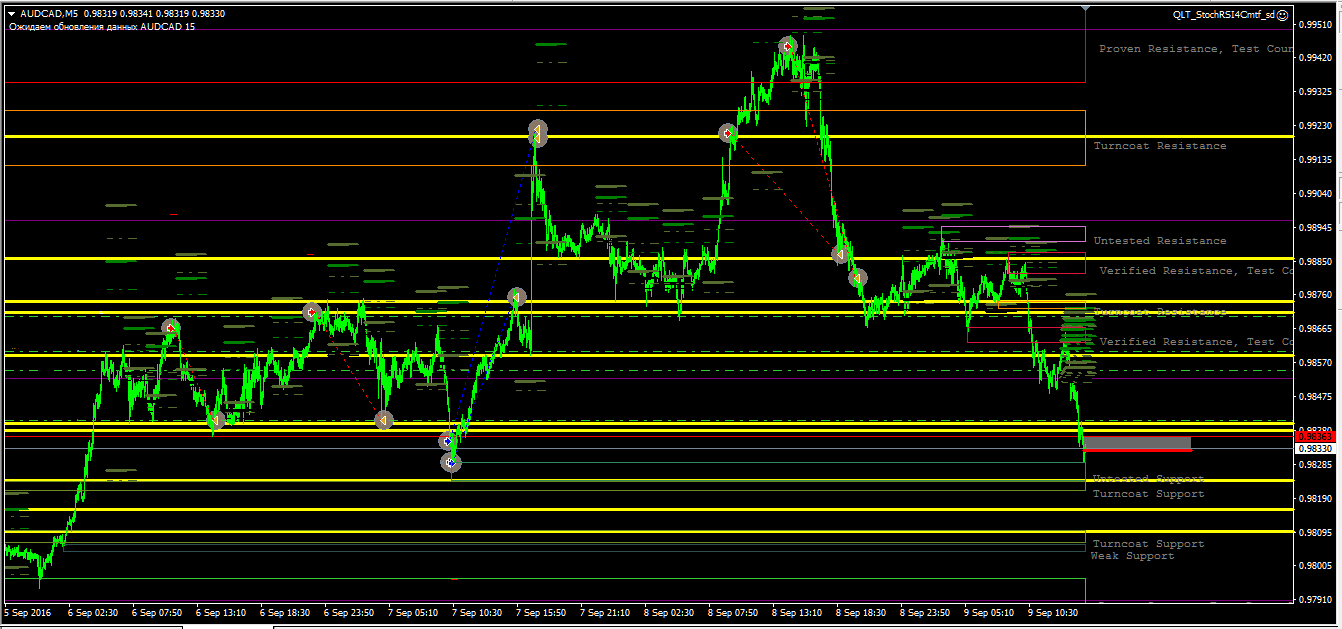Screen dimensions: 1342x629
Task: Click price axis value 0.99325
Action: click(x=1316, y=92)
